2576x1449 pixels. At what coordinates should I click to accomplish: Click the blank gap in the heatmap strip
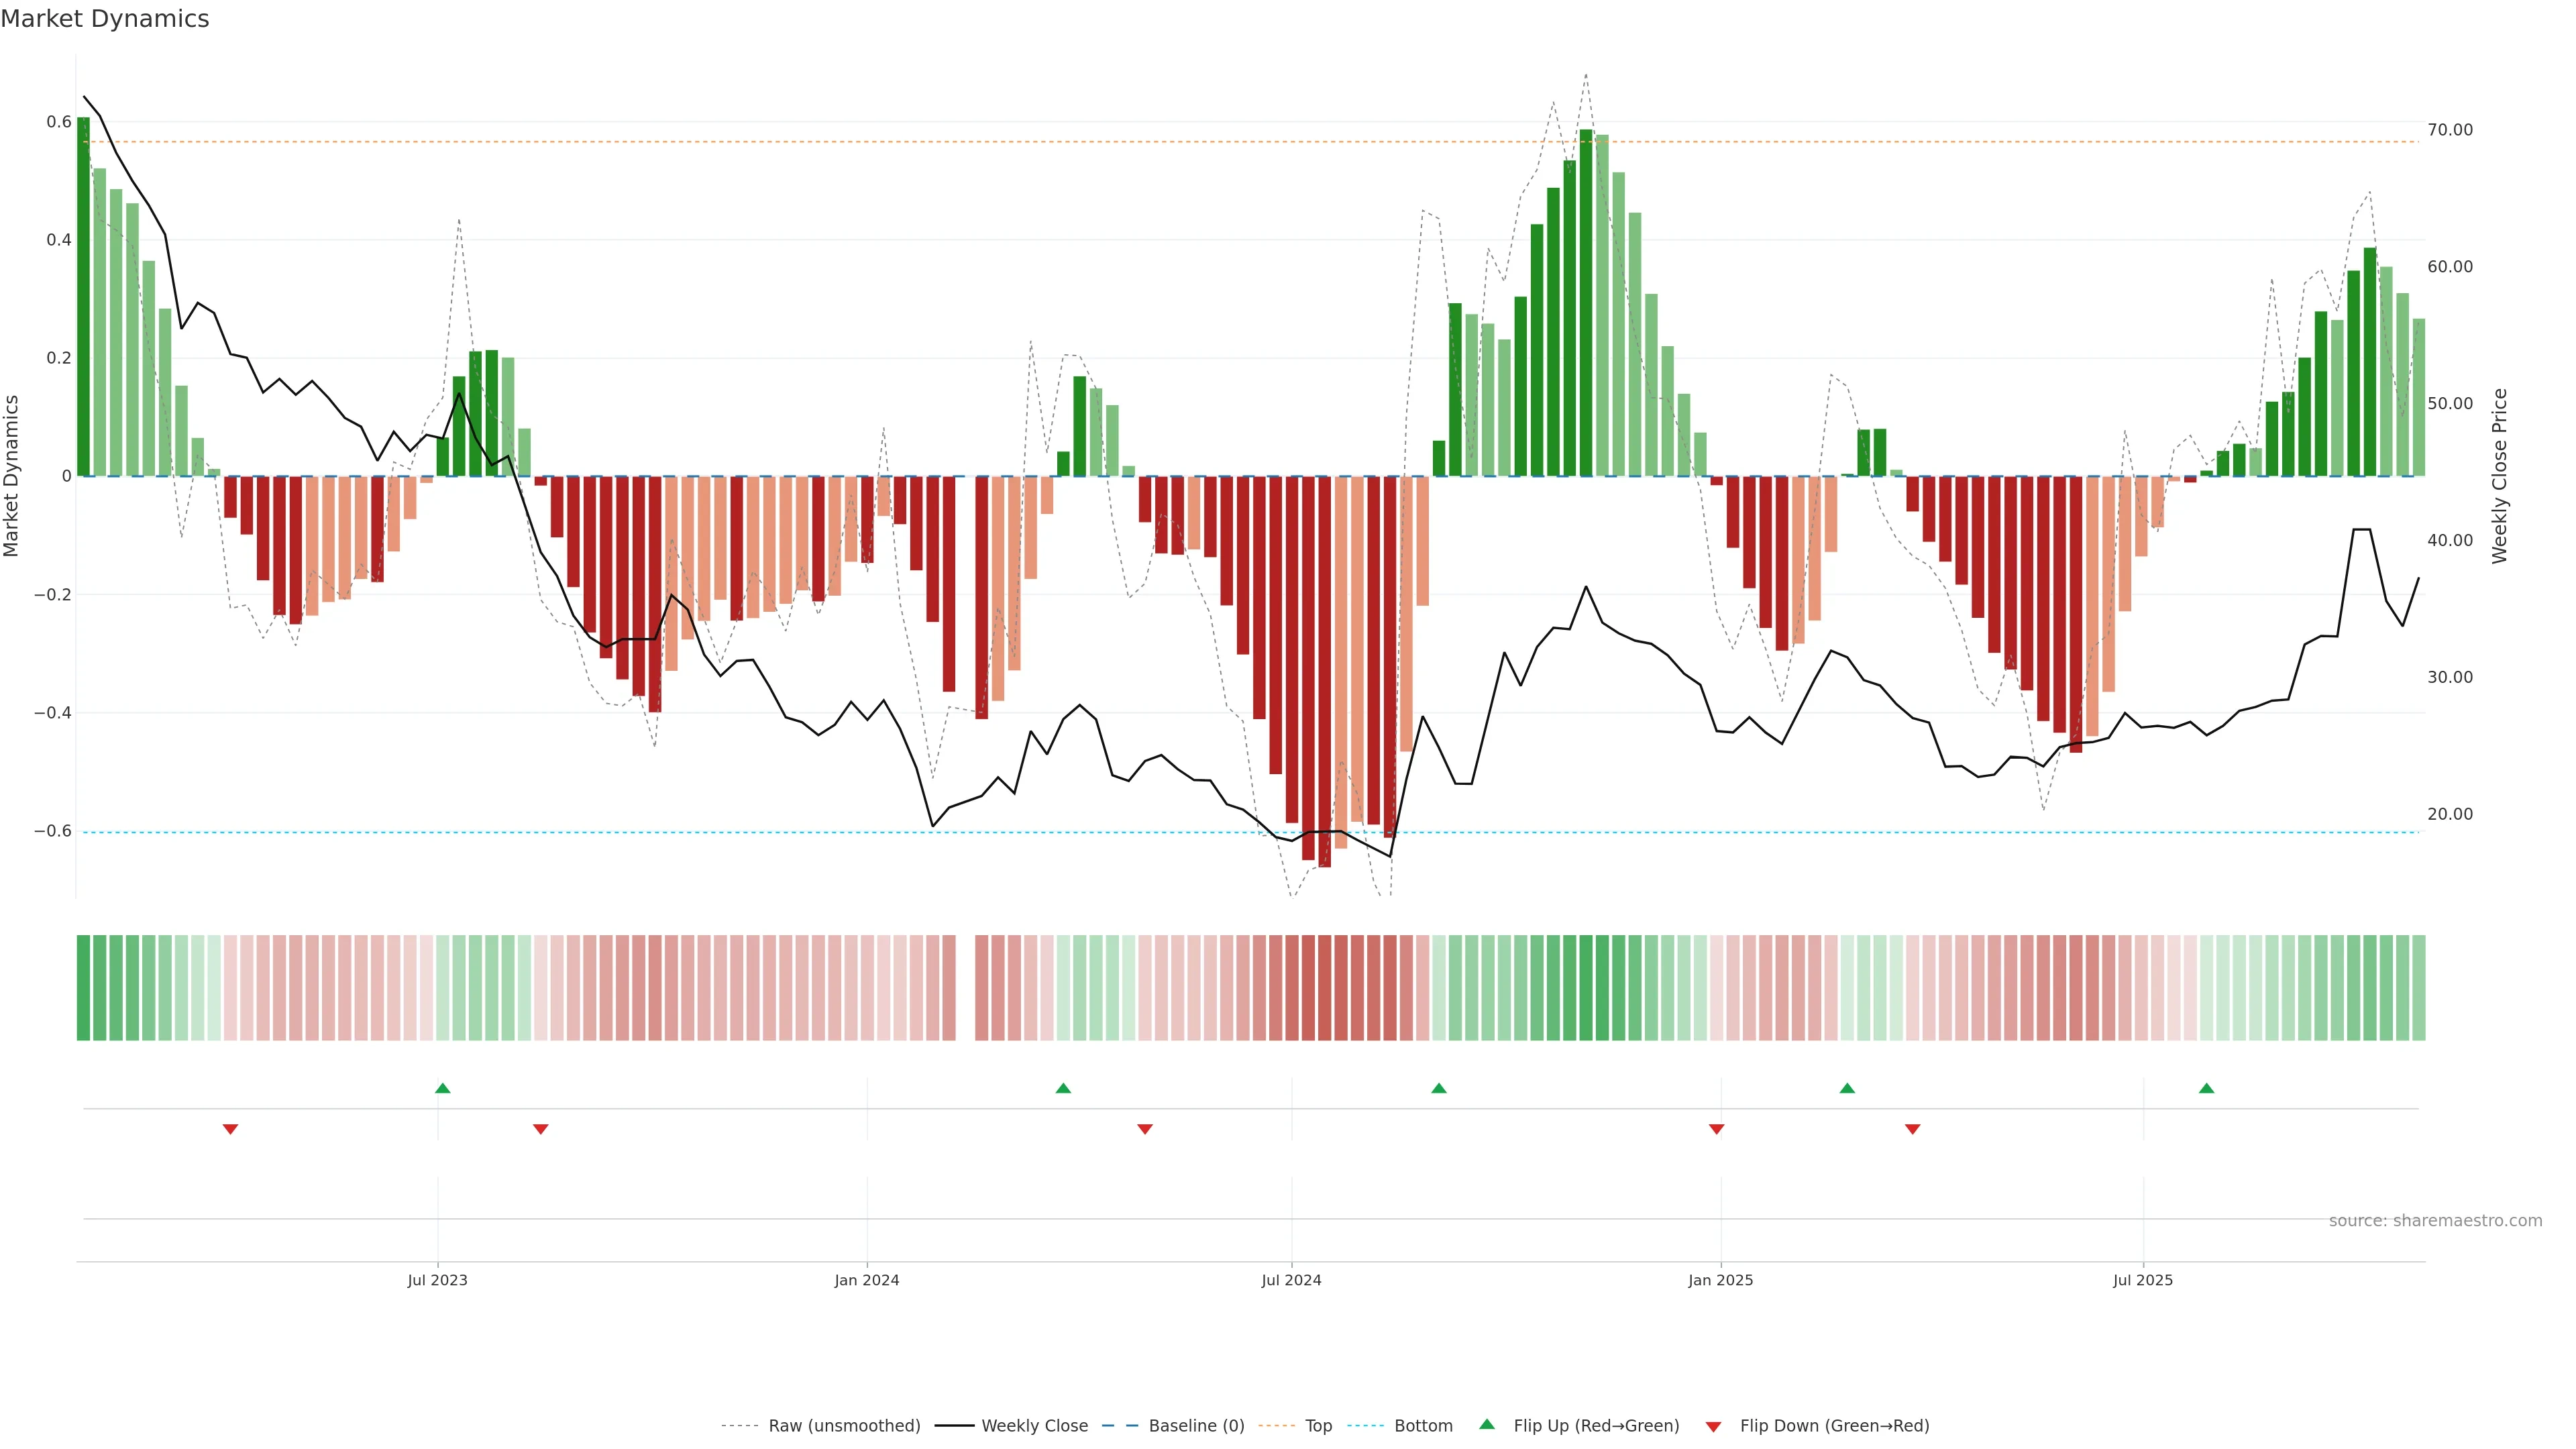[965, 988]
